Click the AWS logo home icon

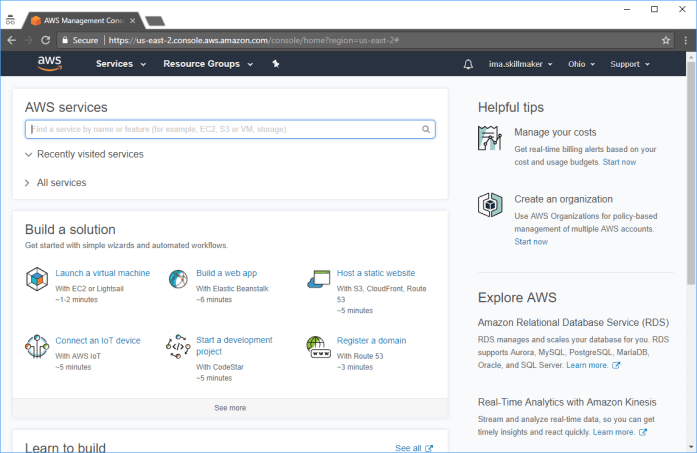[x=49, y=64]
